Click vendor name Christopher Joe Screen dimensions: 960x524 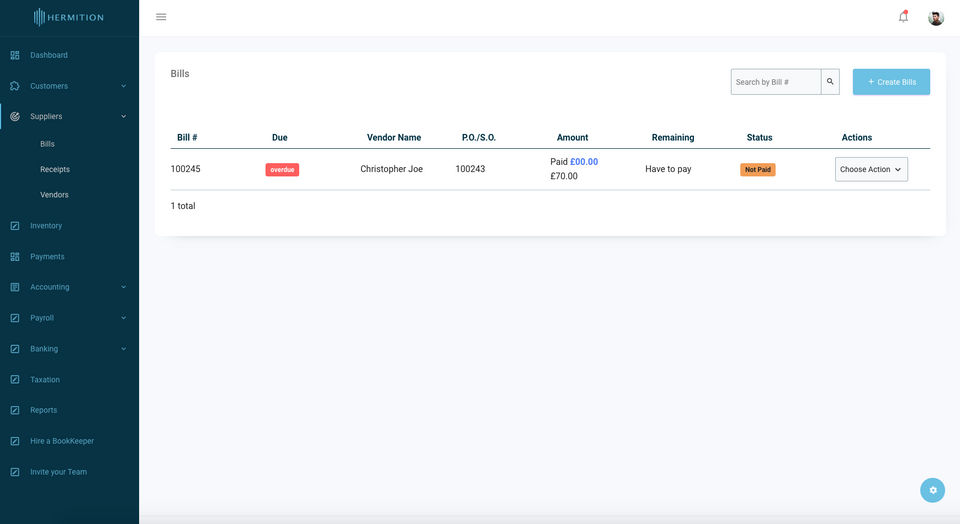pos(391,169)
